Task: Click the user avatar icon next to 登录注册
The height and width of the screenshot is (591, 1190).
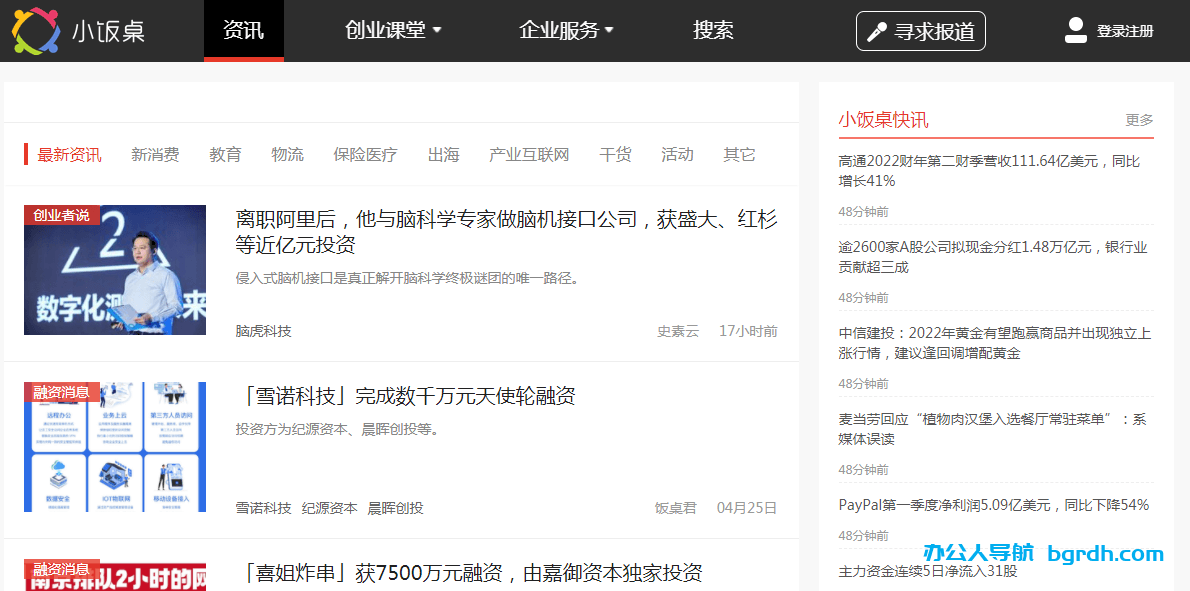Action: point(1075,30)
